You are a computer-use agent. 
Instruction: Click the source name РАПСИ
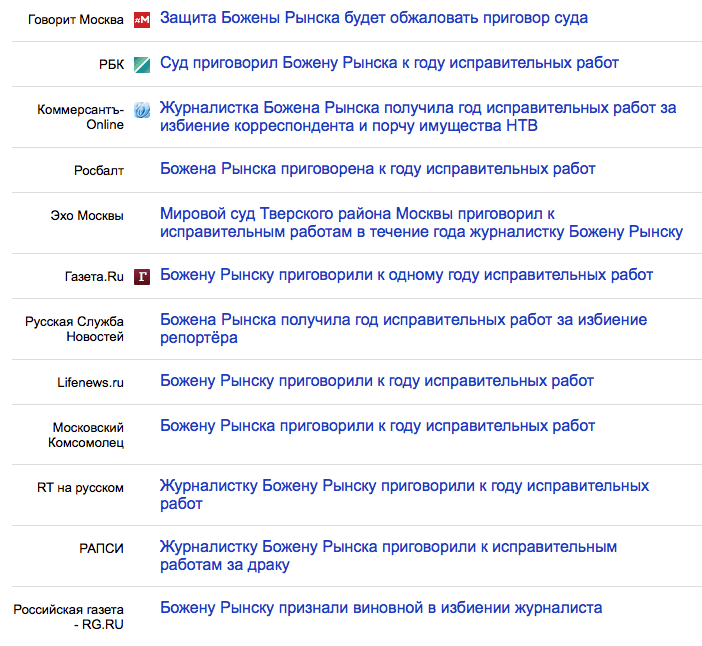pyautogui.click(x=101, y=548)
